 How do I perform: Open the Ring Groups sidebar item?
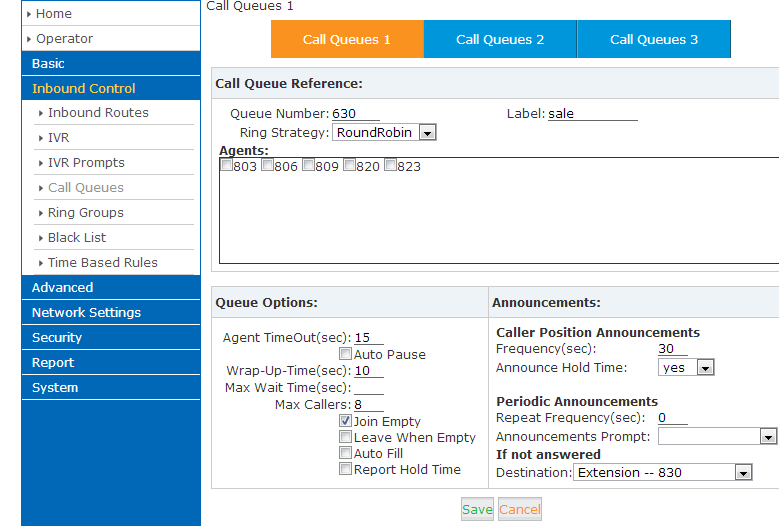(x=86, y=212)
